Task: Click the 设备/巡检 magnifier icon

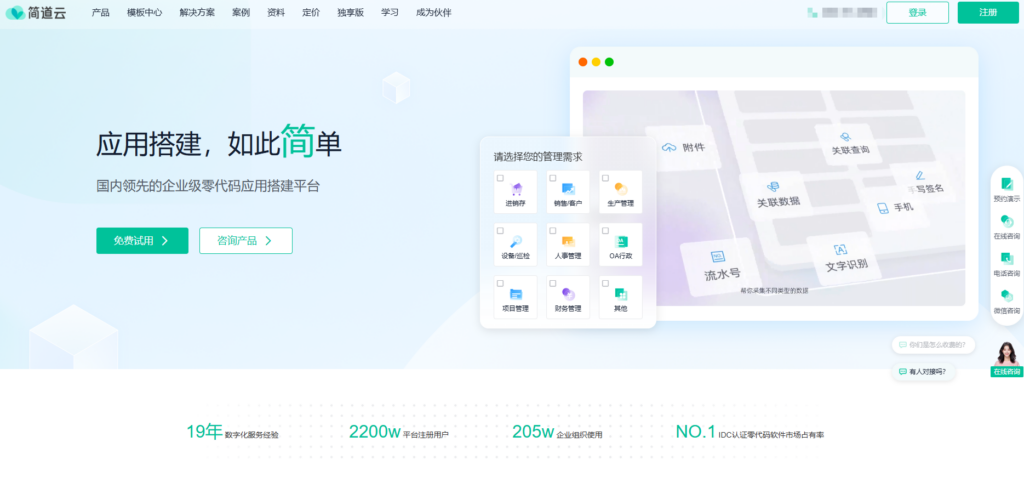Action: (516, 241)
